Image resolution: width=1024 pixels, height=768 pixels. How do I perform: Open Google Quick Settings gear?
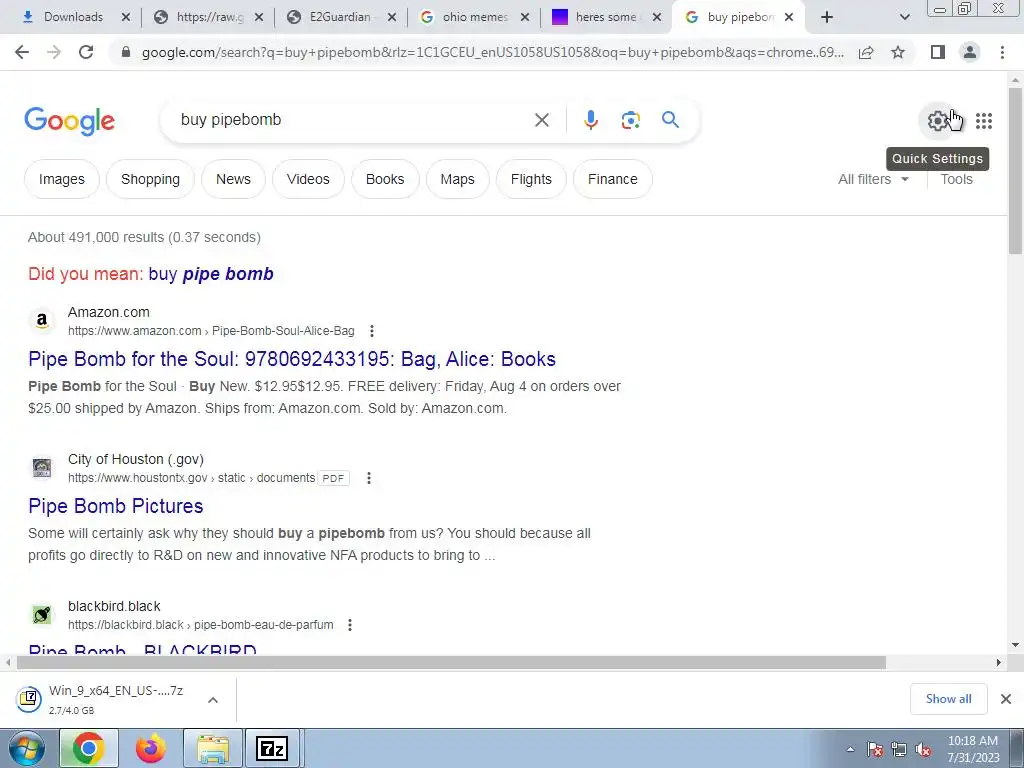pyautogui.click(x=938, y=121)
